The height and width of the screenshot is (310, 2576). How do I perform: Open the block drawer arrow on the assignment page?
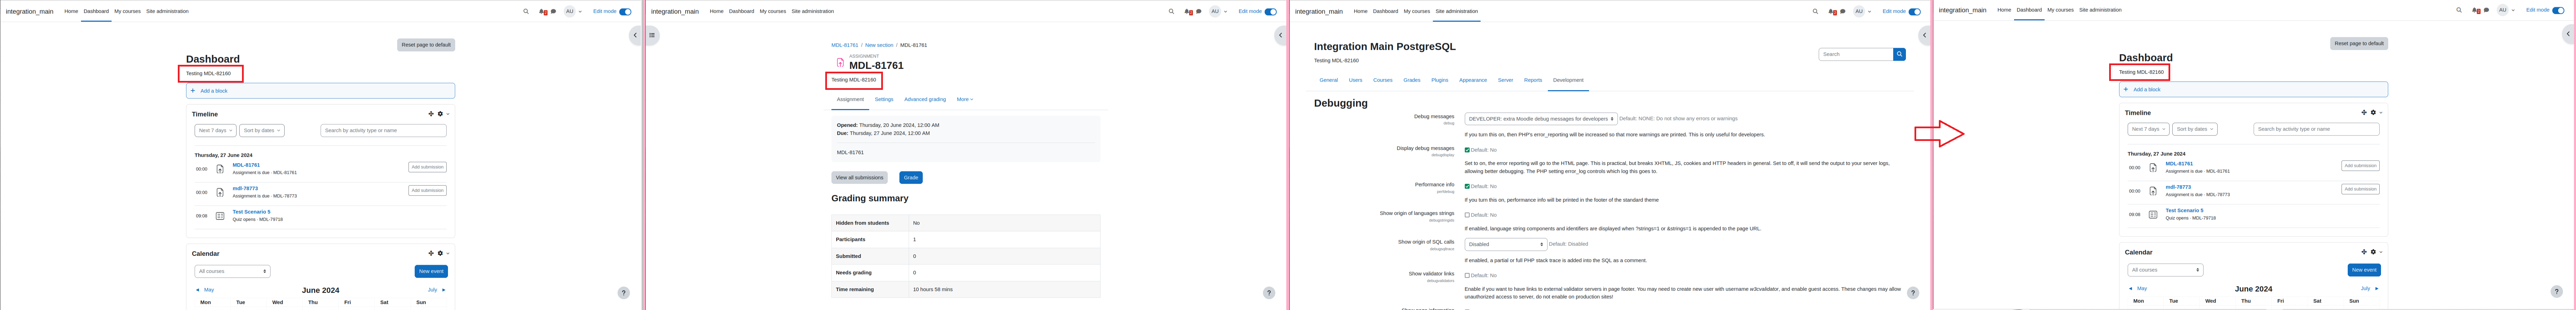pyautogui.click(x=1280, y=35)
